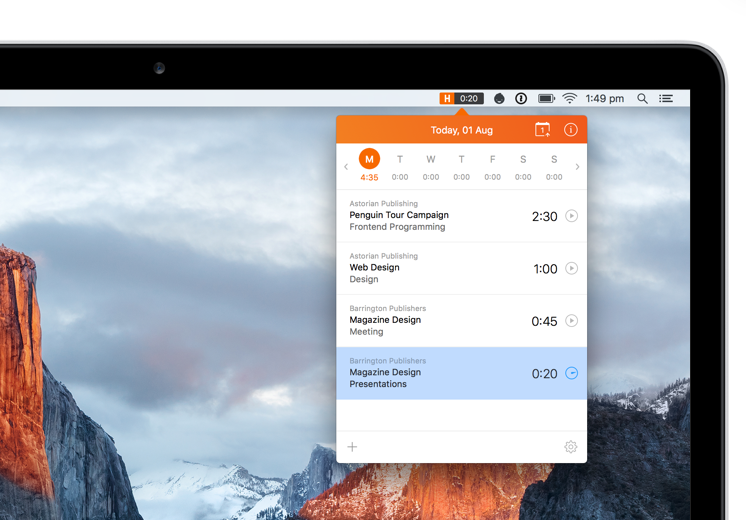Open the Web Design entry
Screen dimensions: 746x520
(x=461, y=268)
